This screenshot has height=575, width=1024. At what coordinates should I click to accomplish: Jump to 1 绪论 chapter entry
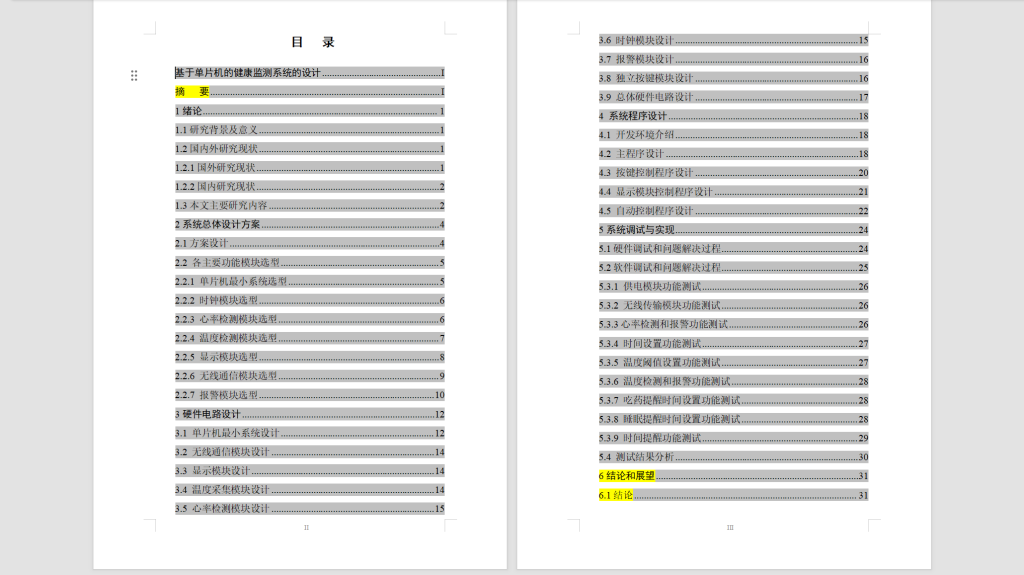pyautogui.click(x=189, y=111)
